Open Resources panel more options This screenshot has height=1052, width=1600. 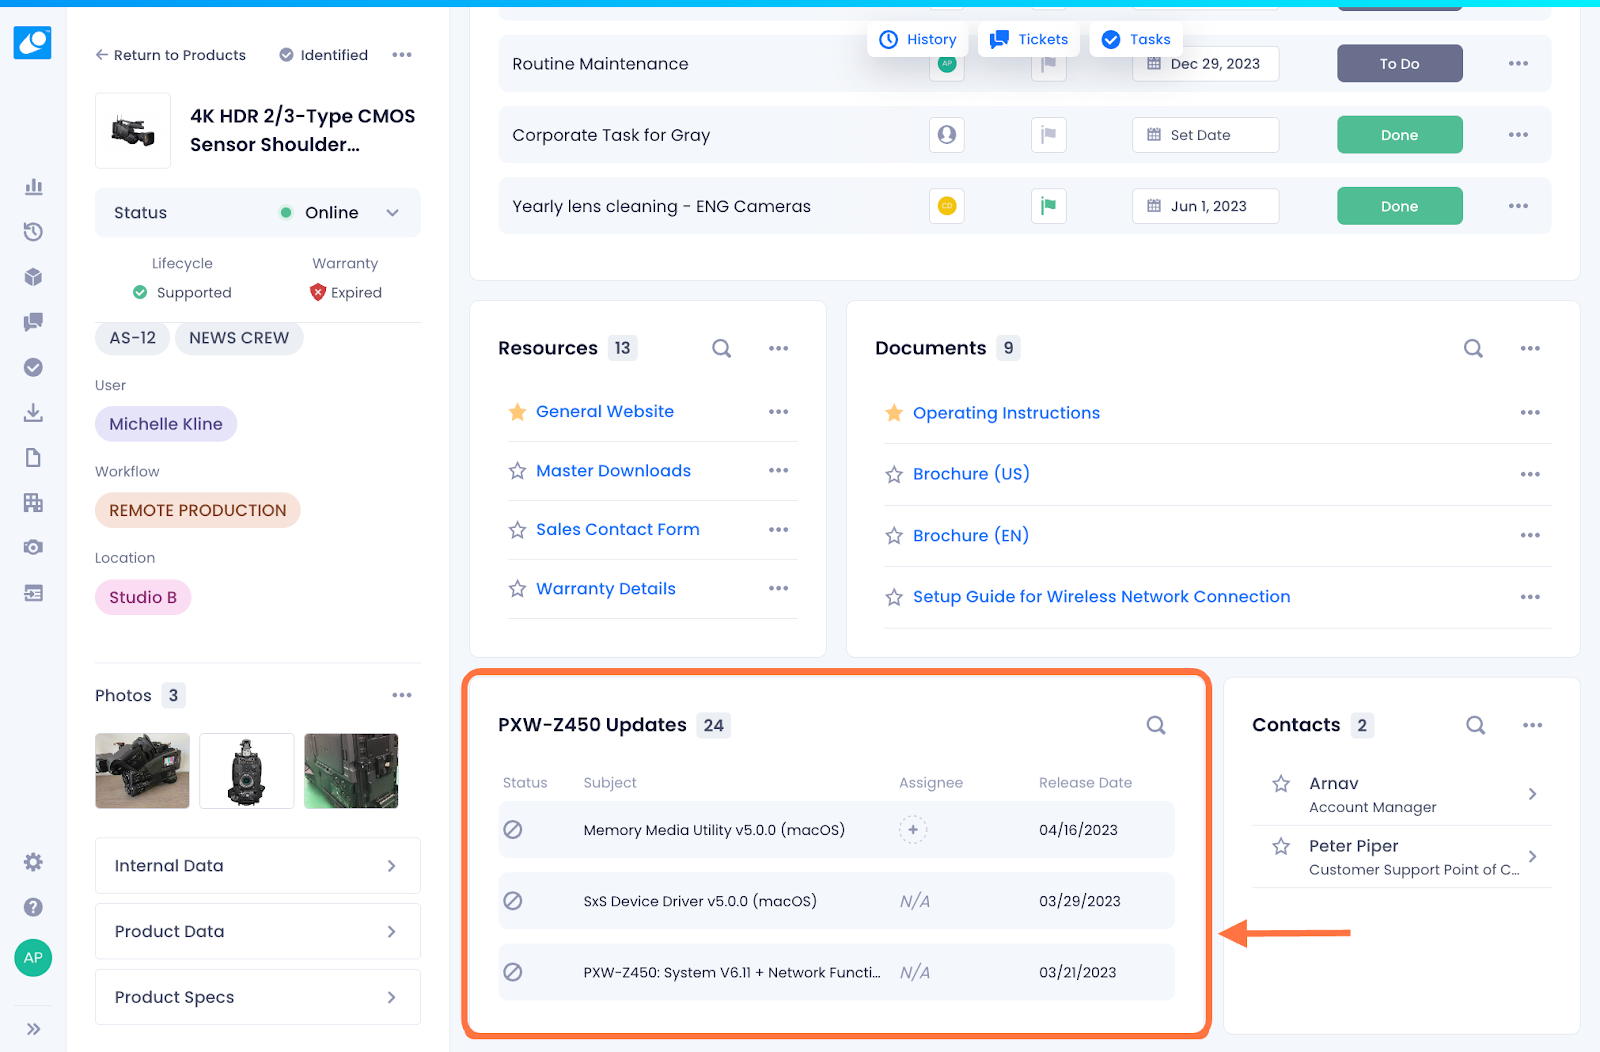pyautogui.click(x=779, y=348)
